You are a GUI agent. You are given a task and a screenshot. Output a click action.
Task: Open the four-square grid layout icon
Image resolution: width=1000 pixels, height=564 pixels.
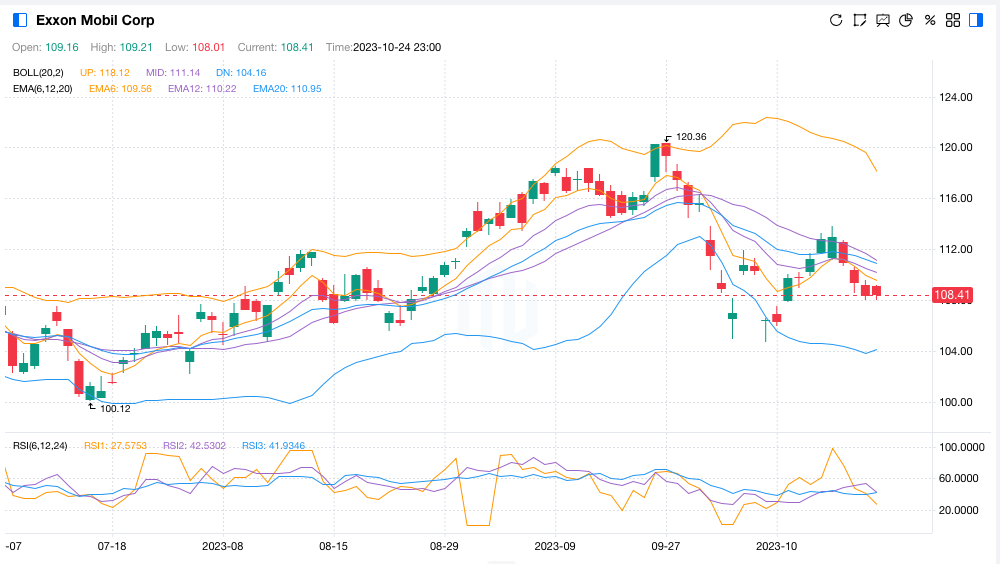pyautogui.click(x=953, y=20)
